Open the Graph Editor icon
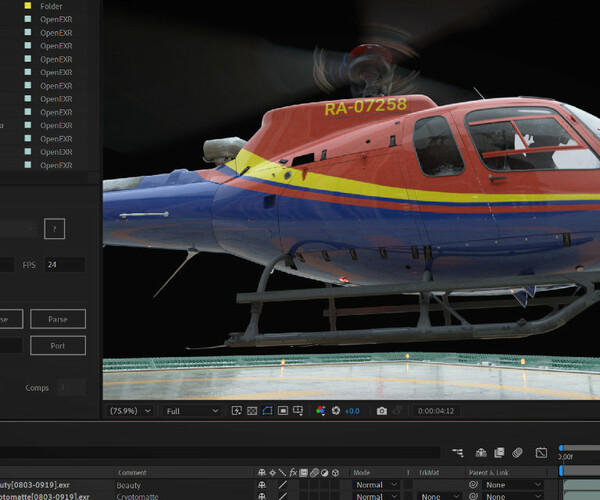The image size is (600, 500). pyautogui.click(x=541, y=453)
